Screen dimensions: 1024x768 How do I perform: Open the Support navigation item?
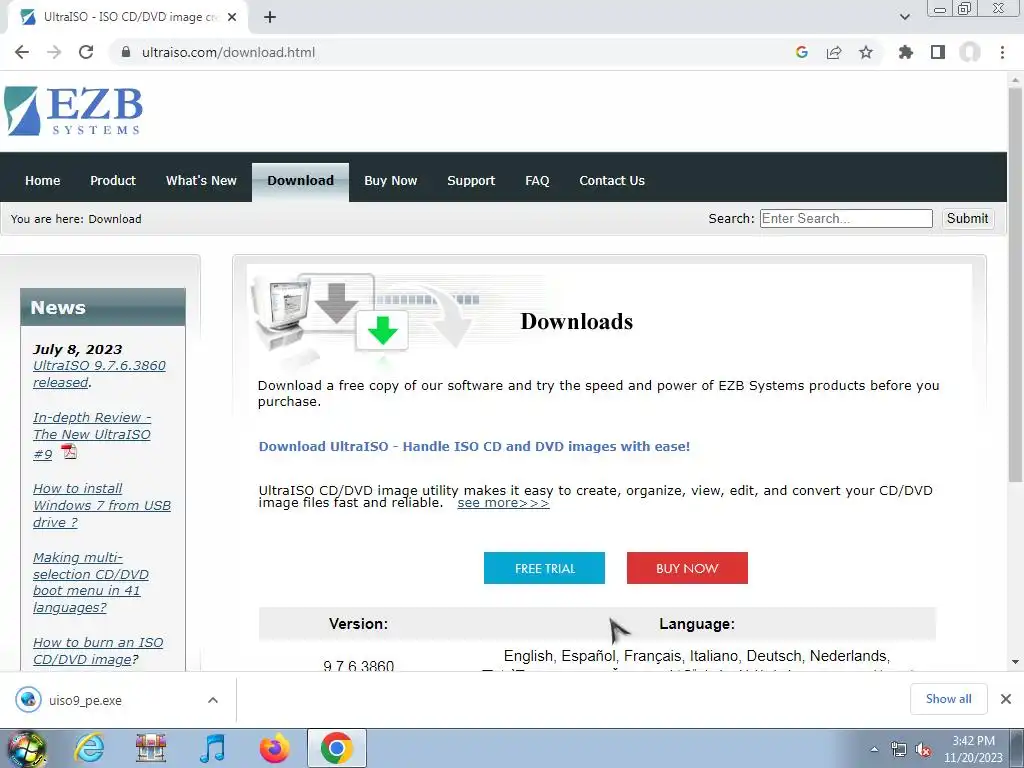[471, 180]
